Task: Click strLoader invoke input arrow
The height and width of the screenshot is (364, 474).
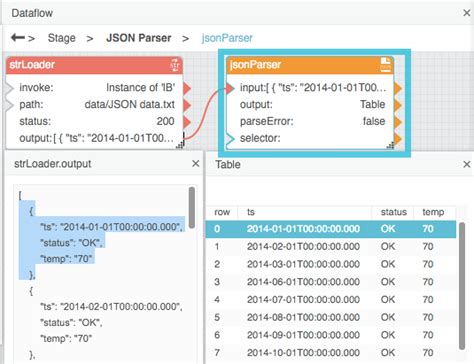Action: (10, 88)
